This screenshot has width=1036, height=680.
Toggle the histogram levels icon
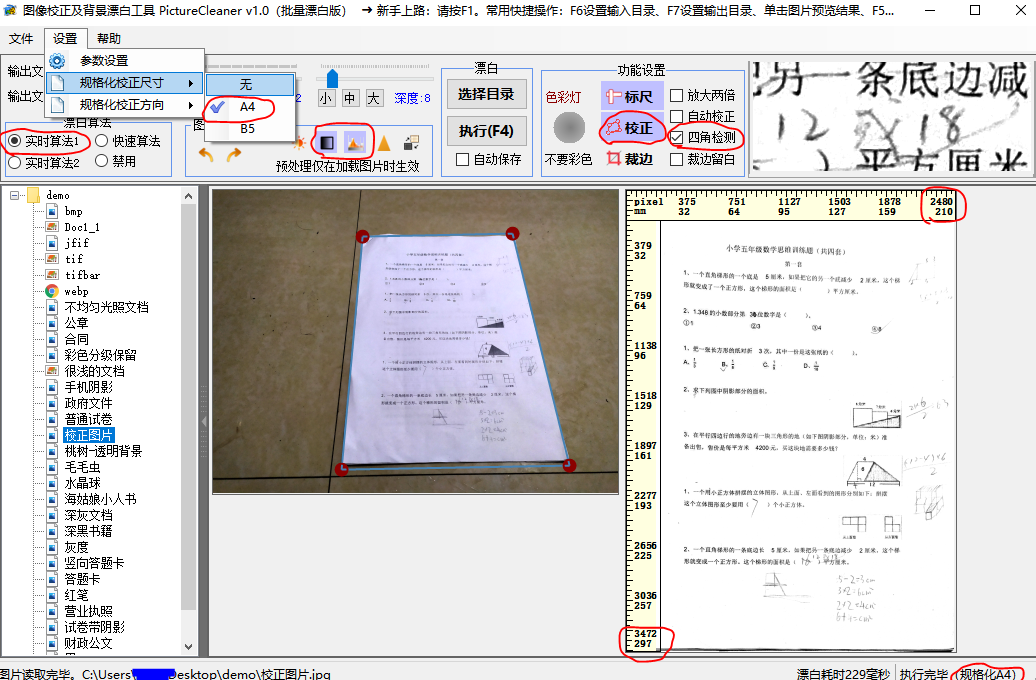355,143
